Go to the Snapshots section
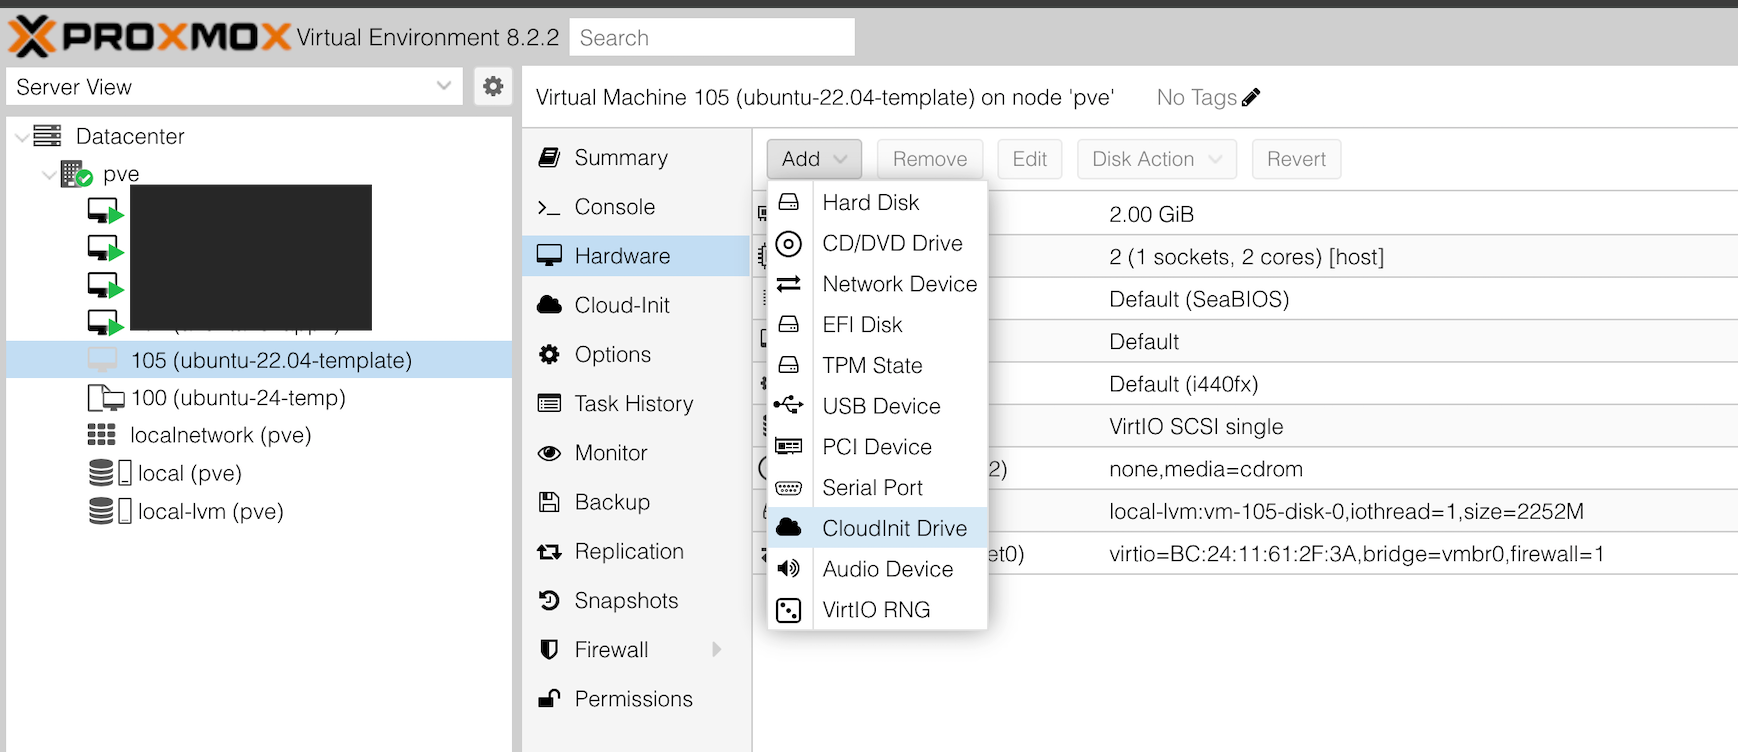 [x=625, y=600]
